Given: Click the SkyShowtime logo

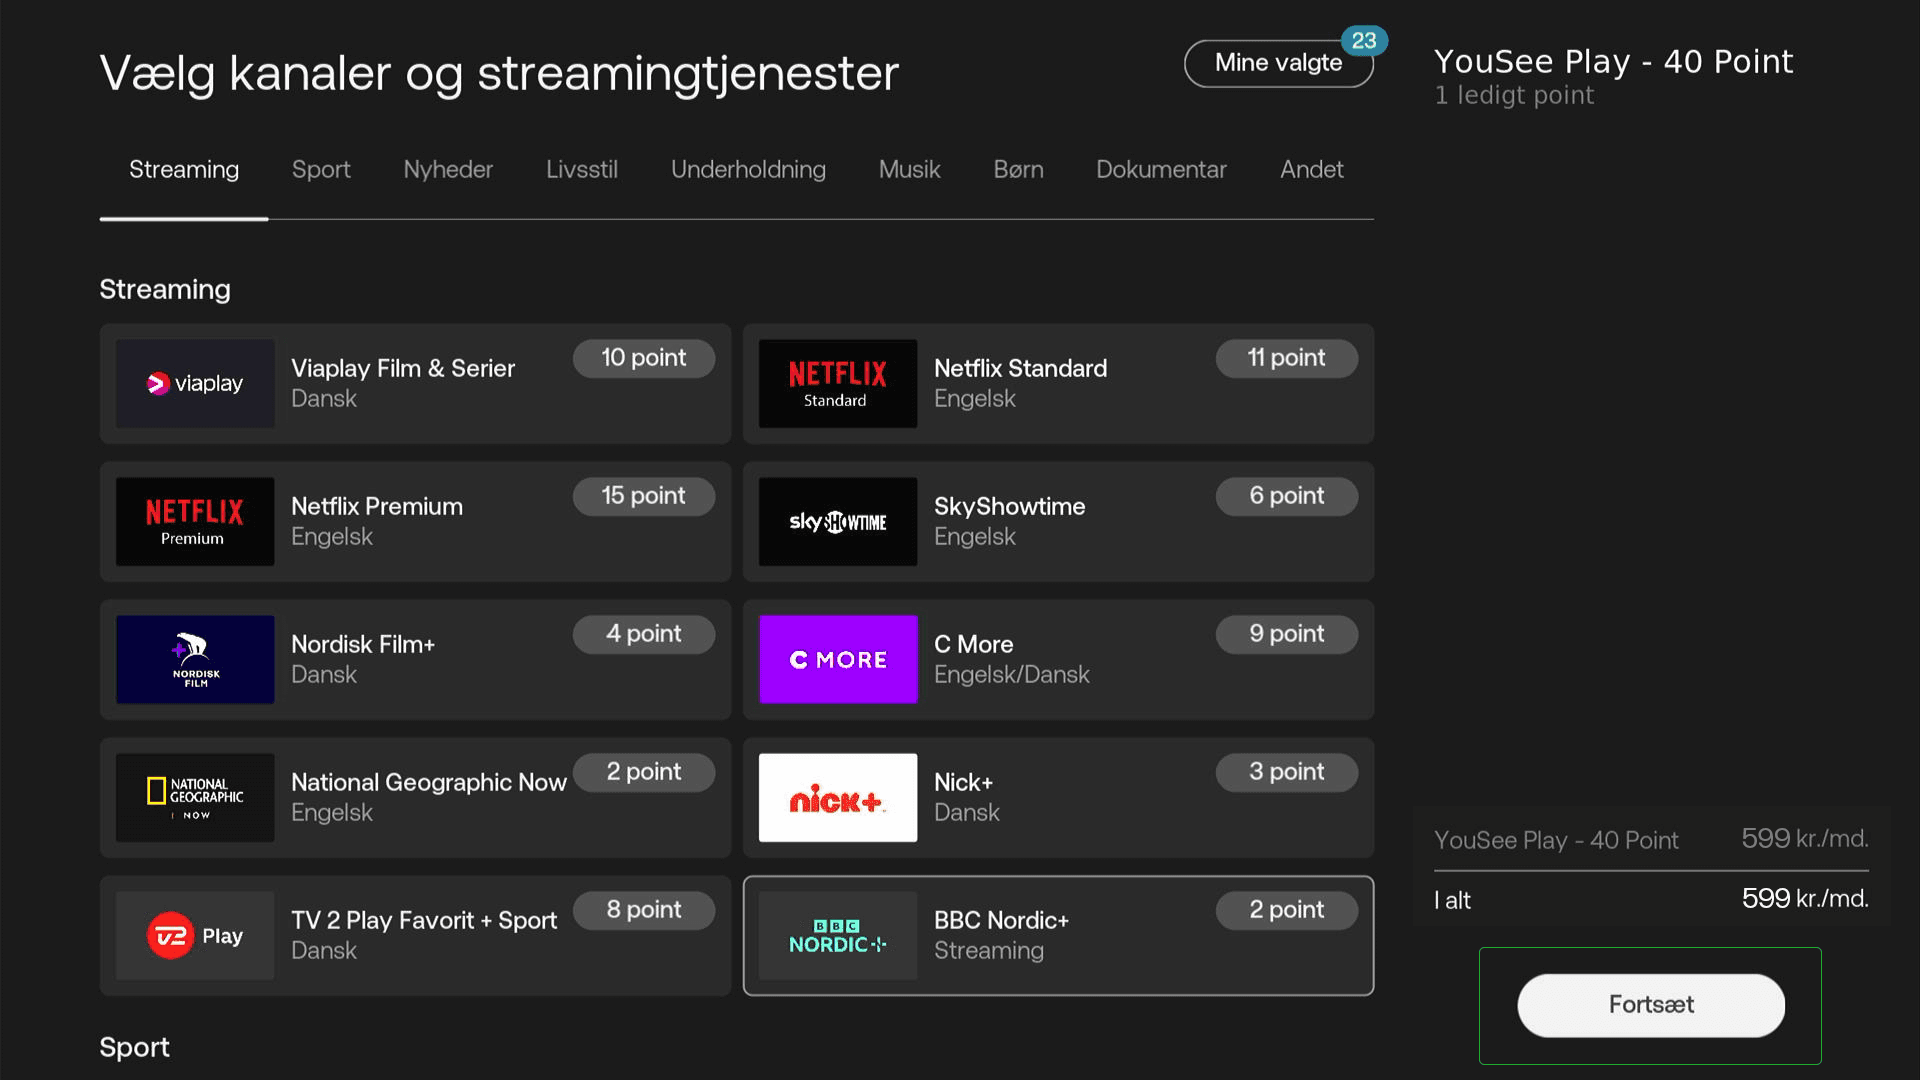Looking at the screenshot, I should pyautogui.click(x=838, y=522).
